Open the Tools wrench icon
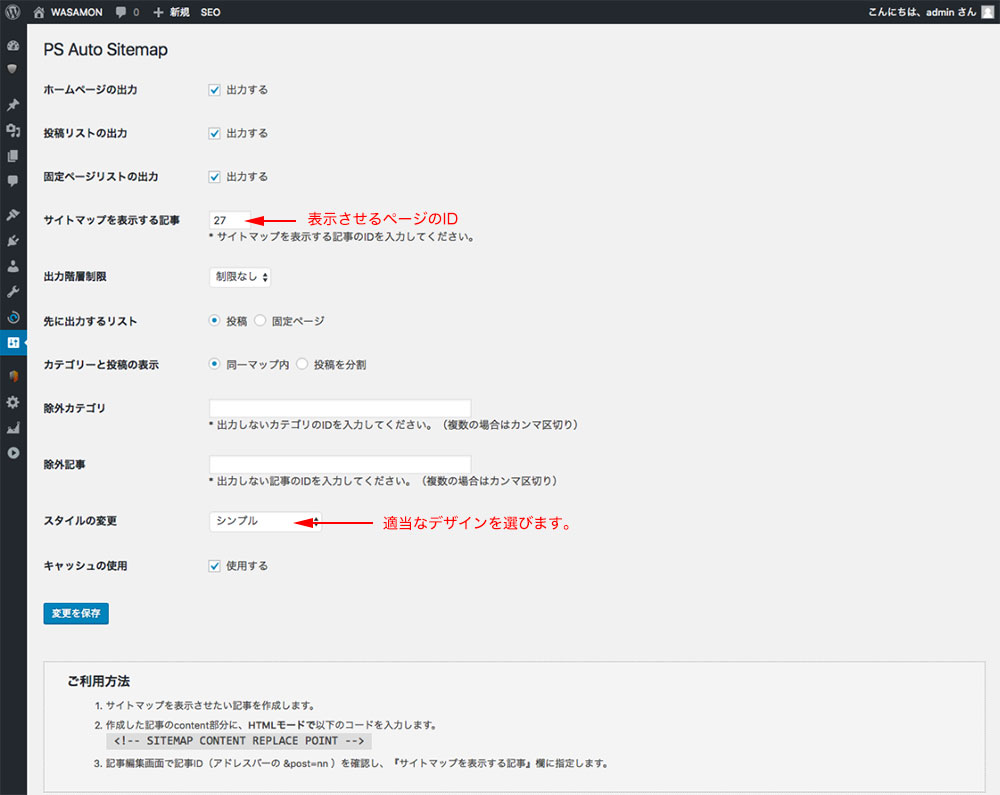 [x=13, y=292]
